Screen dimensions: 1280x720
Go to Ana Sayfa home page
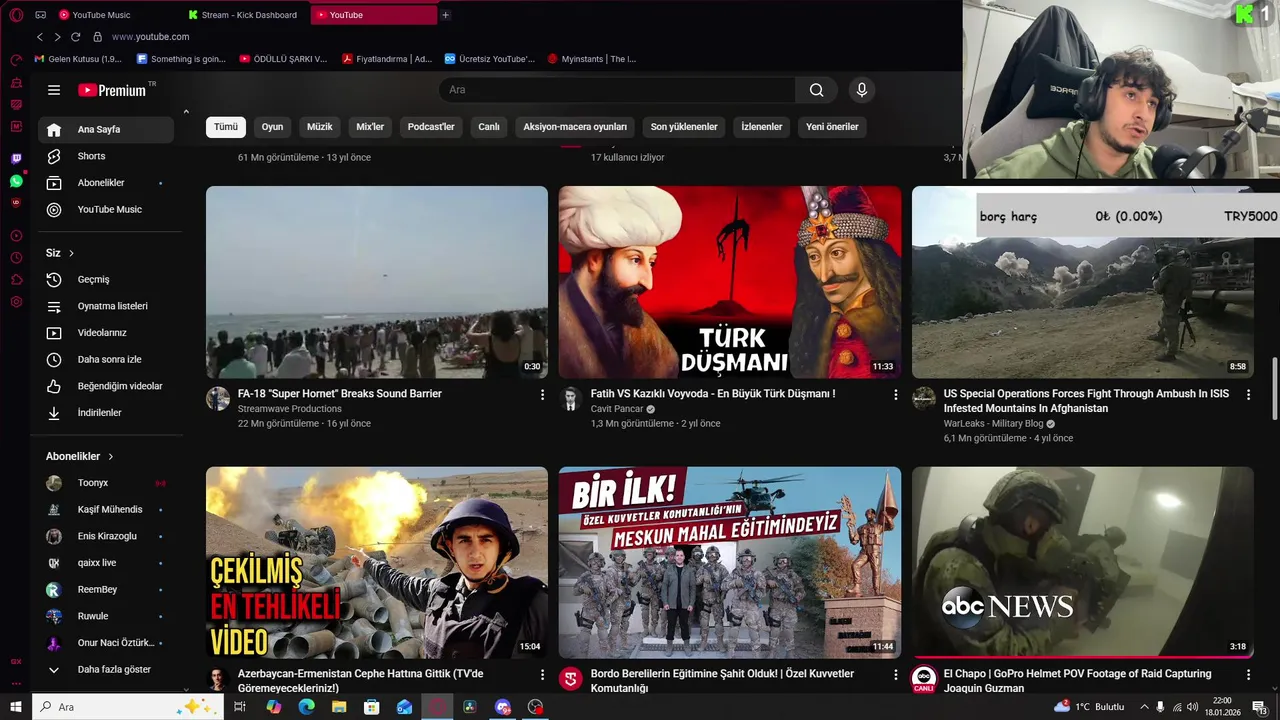click(106, 129)
